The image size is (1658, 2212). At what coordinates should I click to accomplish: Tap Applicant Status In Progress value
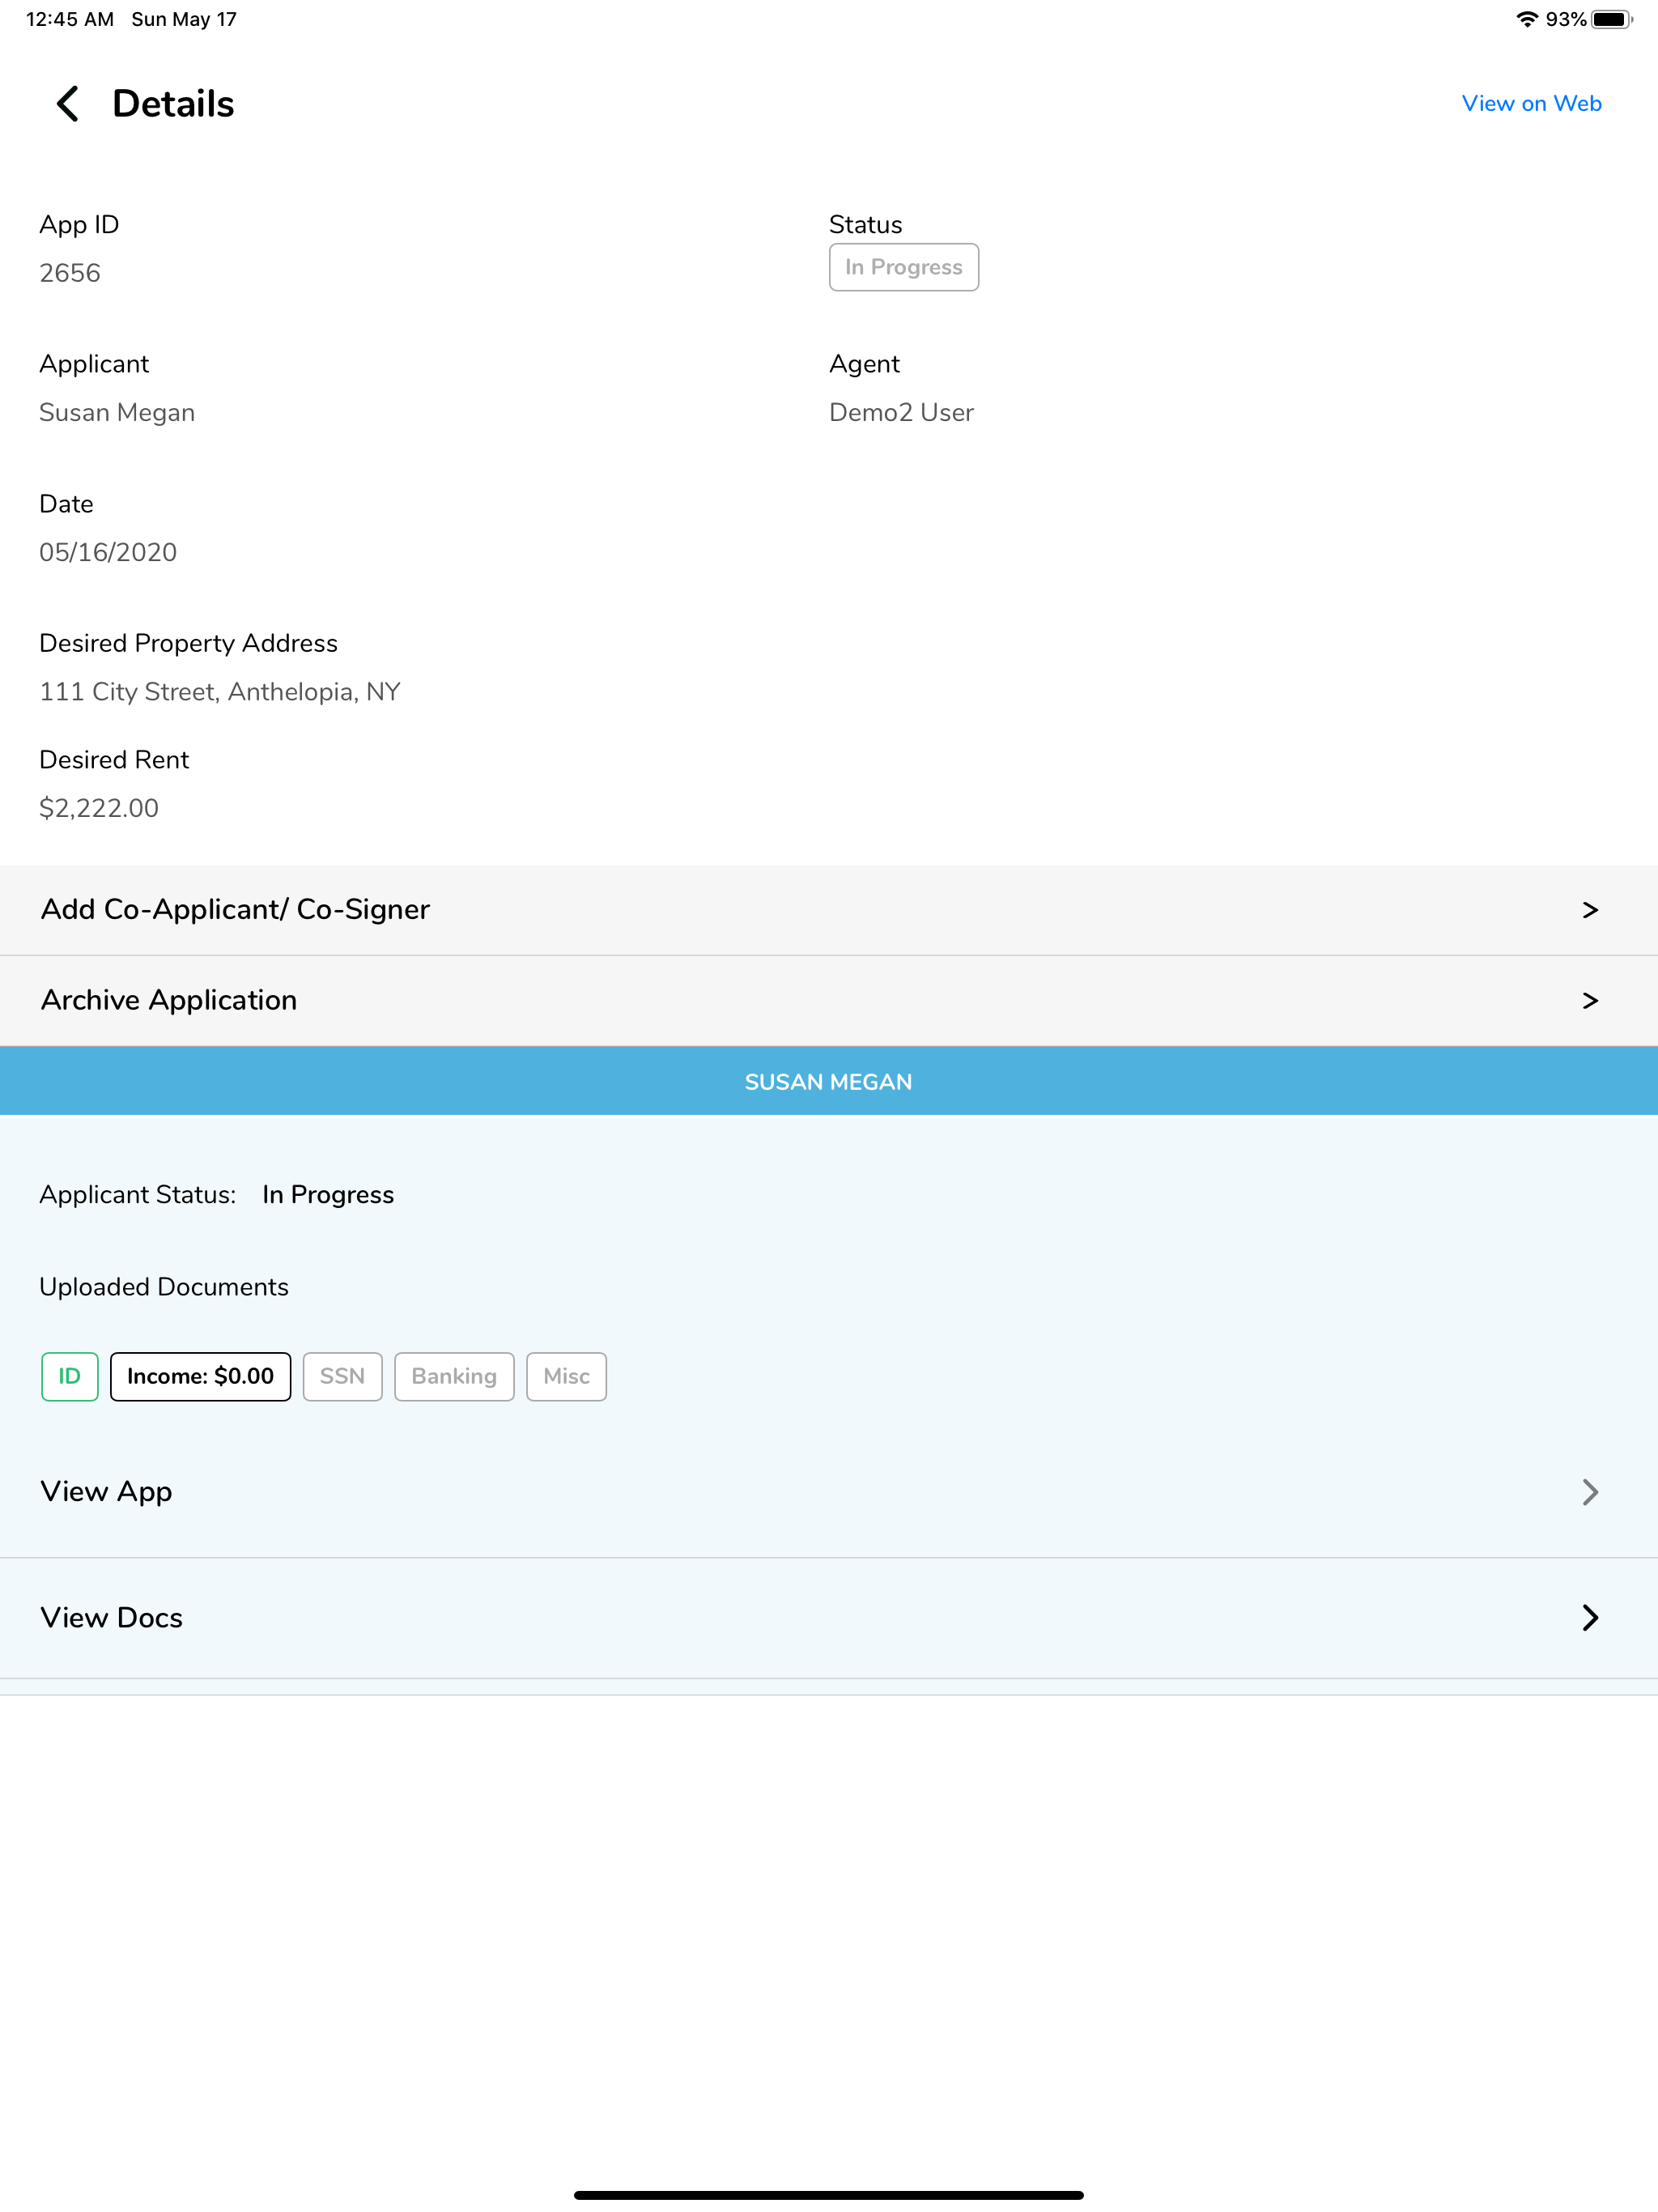pos(328,1194)
